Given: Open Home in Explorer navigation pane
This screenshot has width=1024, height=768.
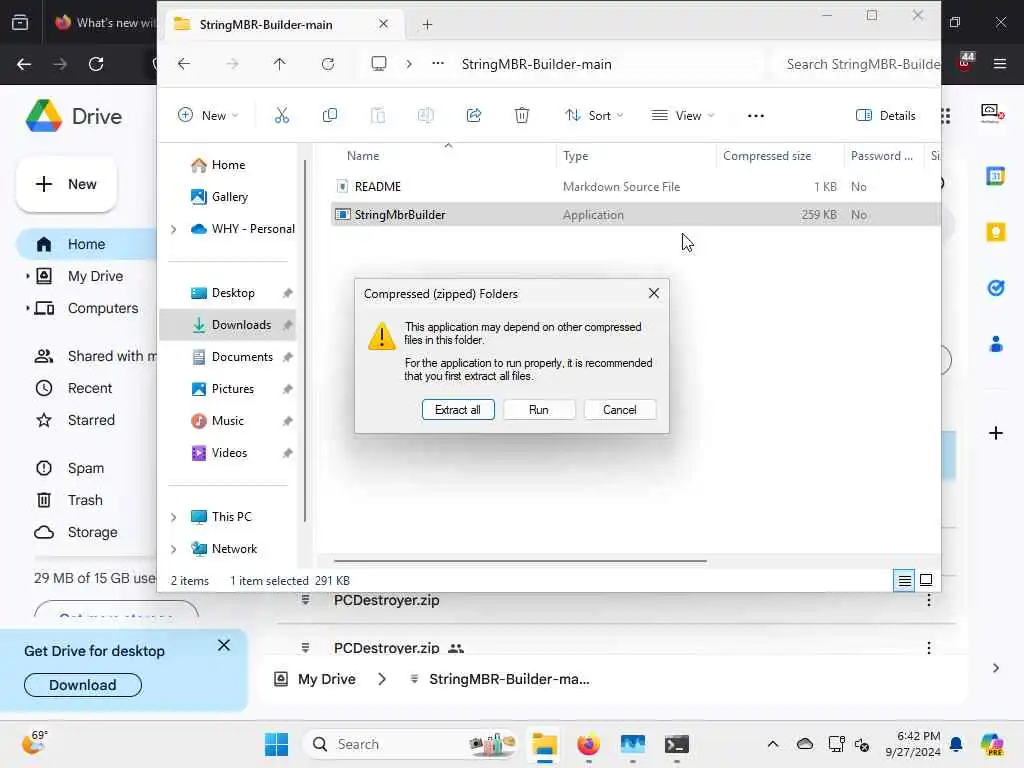Looking at the screenshot, I should (x=228, y=165).
